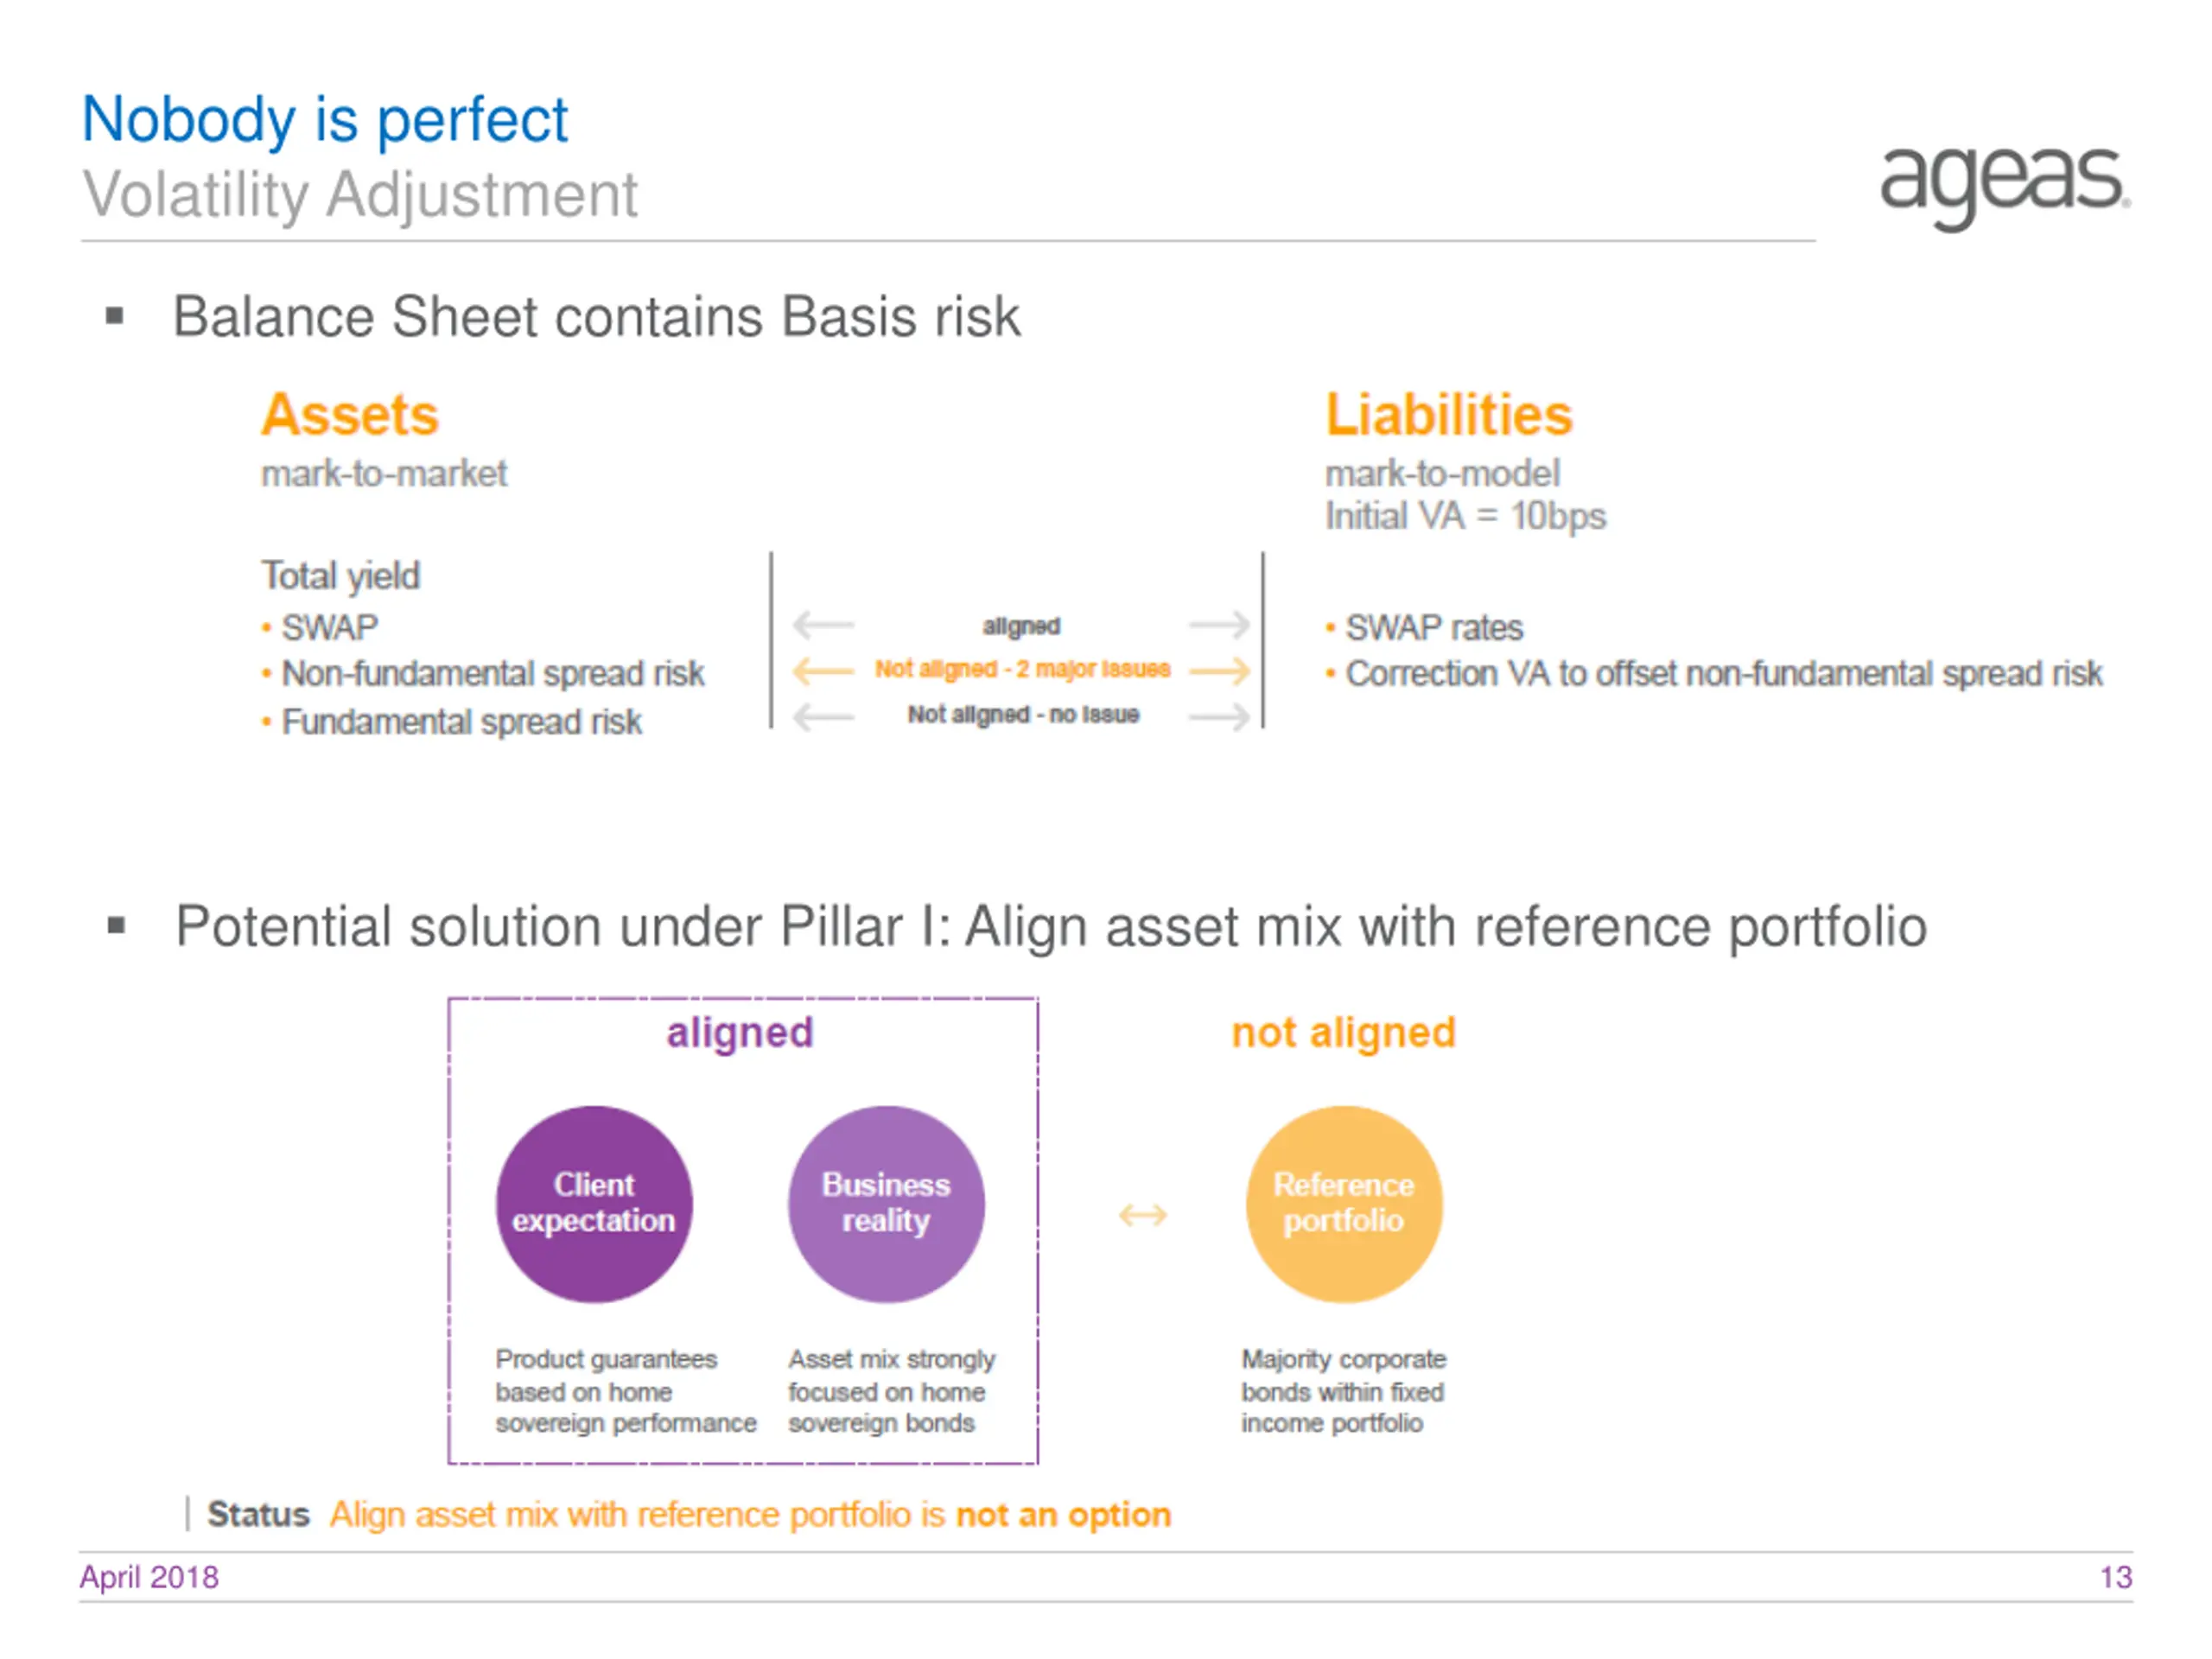
Task: Click the orange right arrow after 'Not aligned - 2 major issues'
Action: (x=1219, y=670)
